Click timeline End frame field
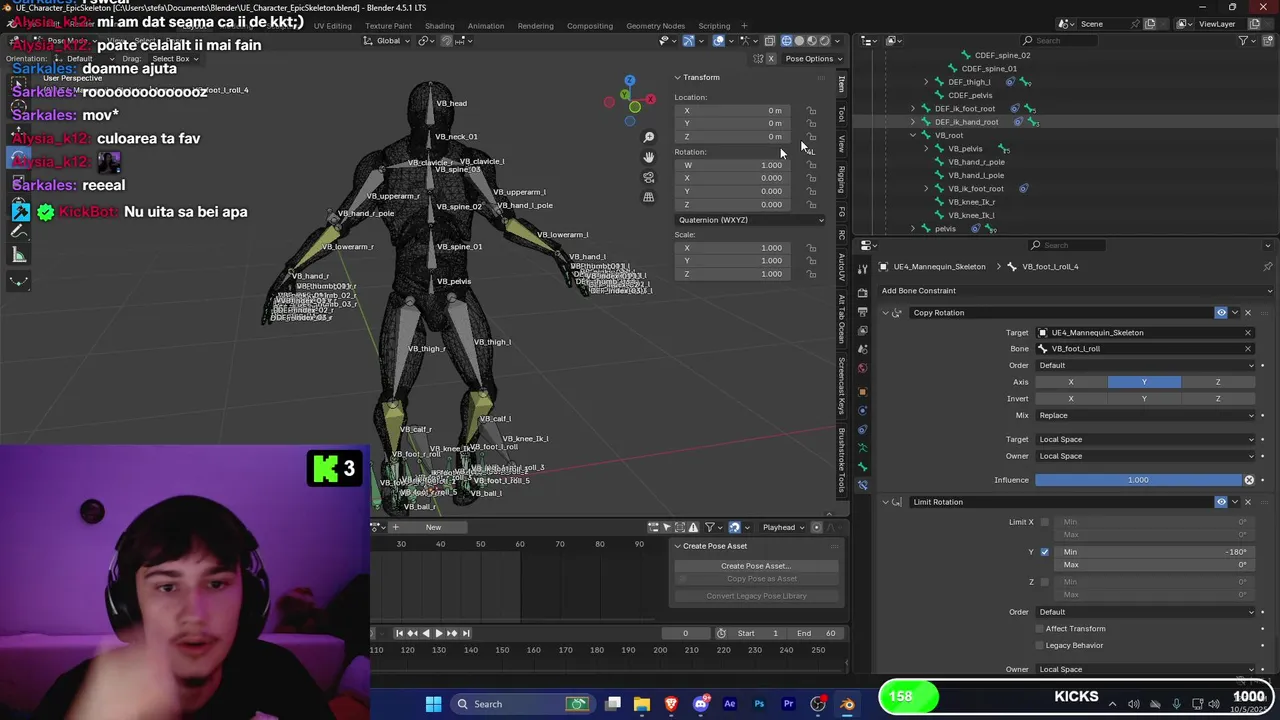The image size is (1280, 720). click(x=817, y=633)
